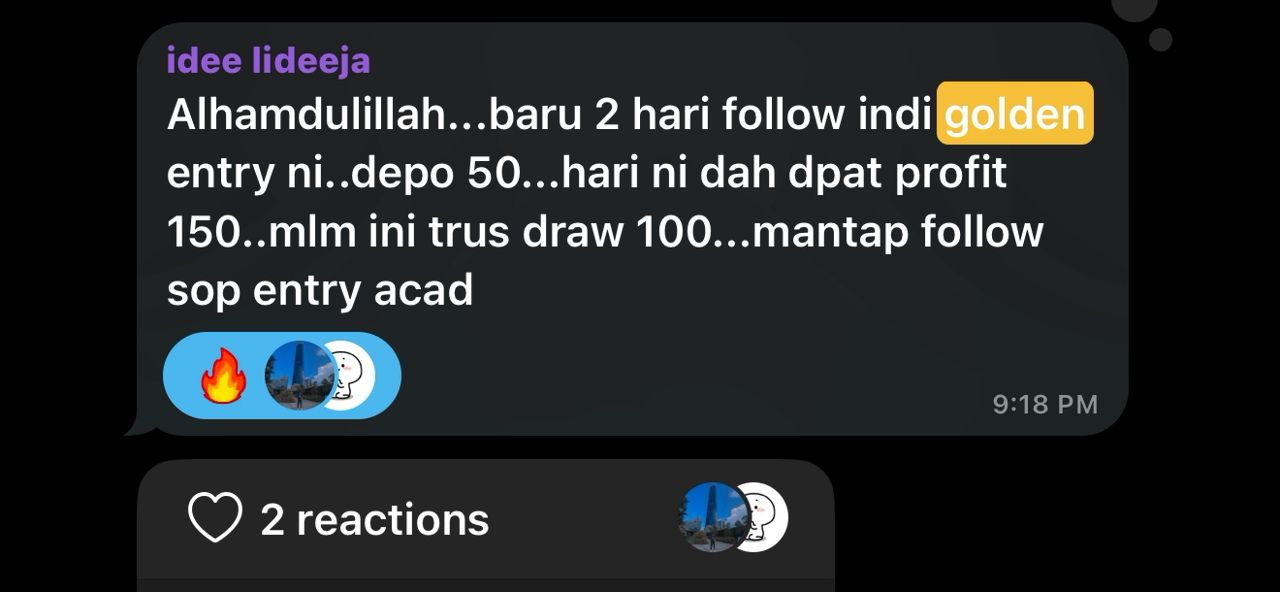Click the large gray circle at the top edge
Viewport: 1280px width, 592px height.
pos(1135,8)
